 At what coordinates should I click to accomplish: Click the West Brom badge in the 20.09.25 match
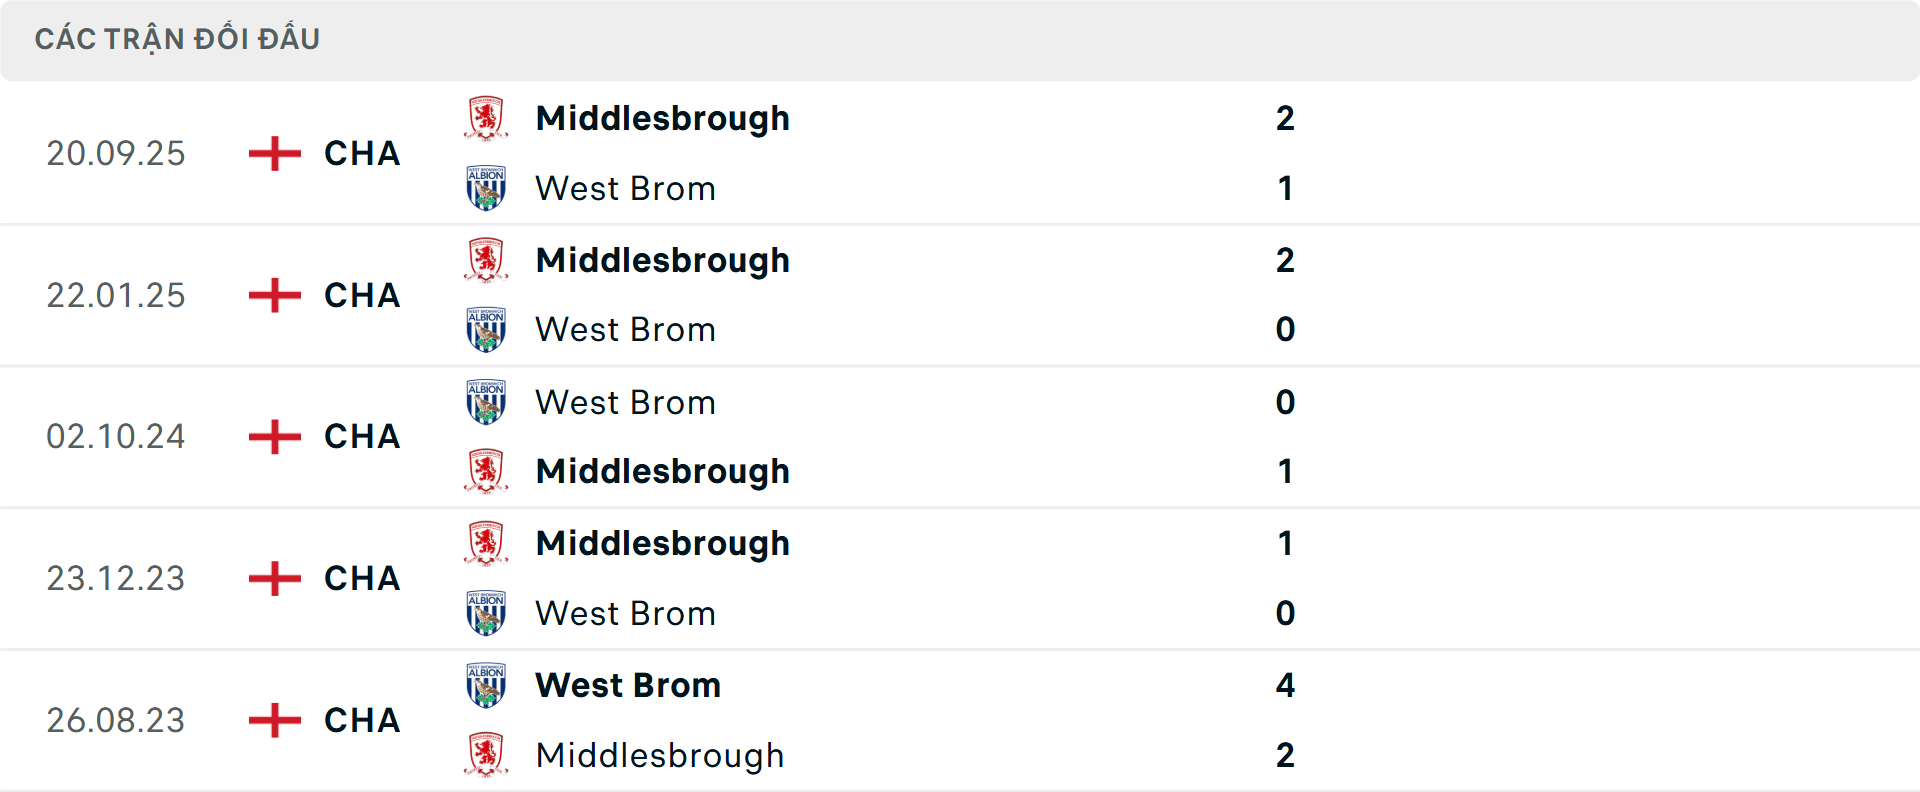484,188
